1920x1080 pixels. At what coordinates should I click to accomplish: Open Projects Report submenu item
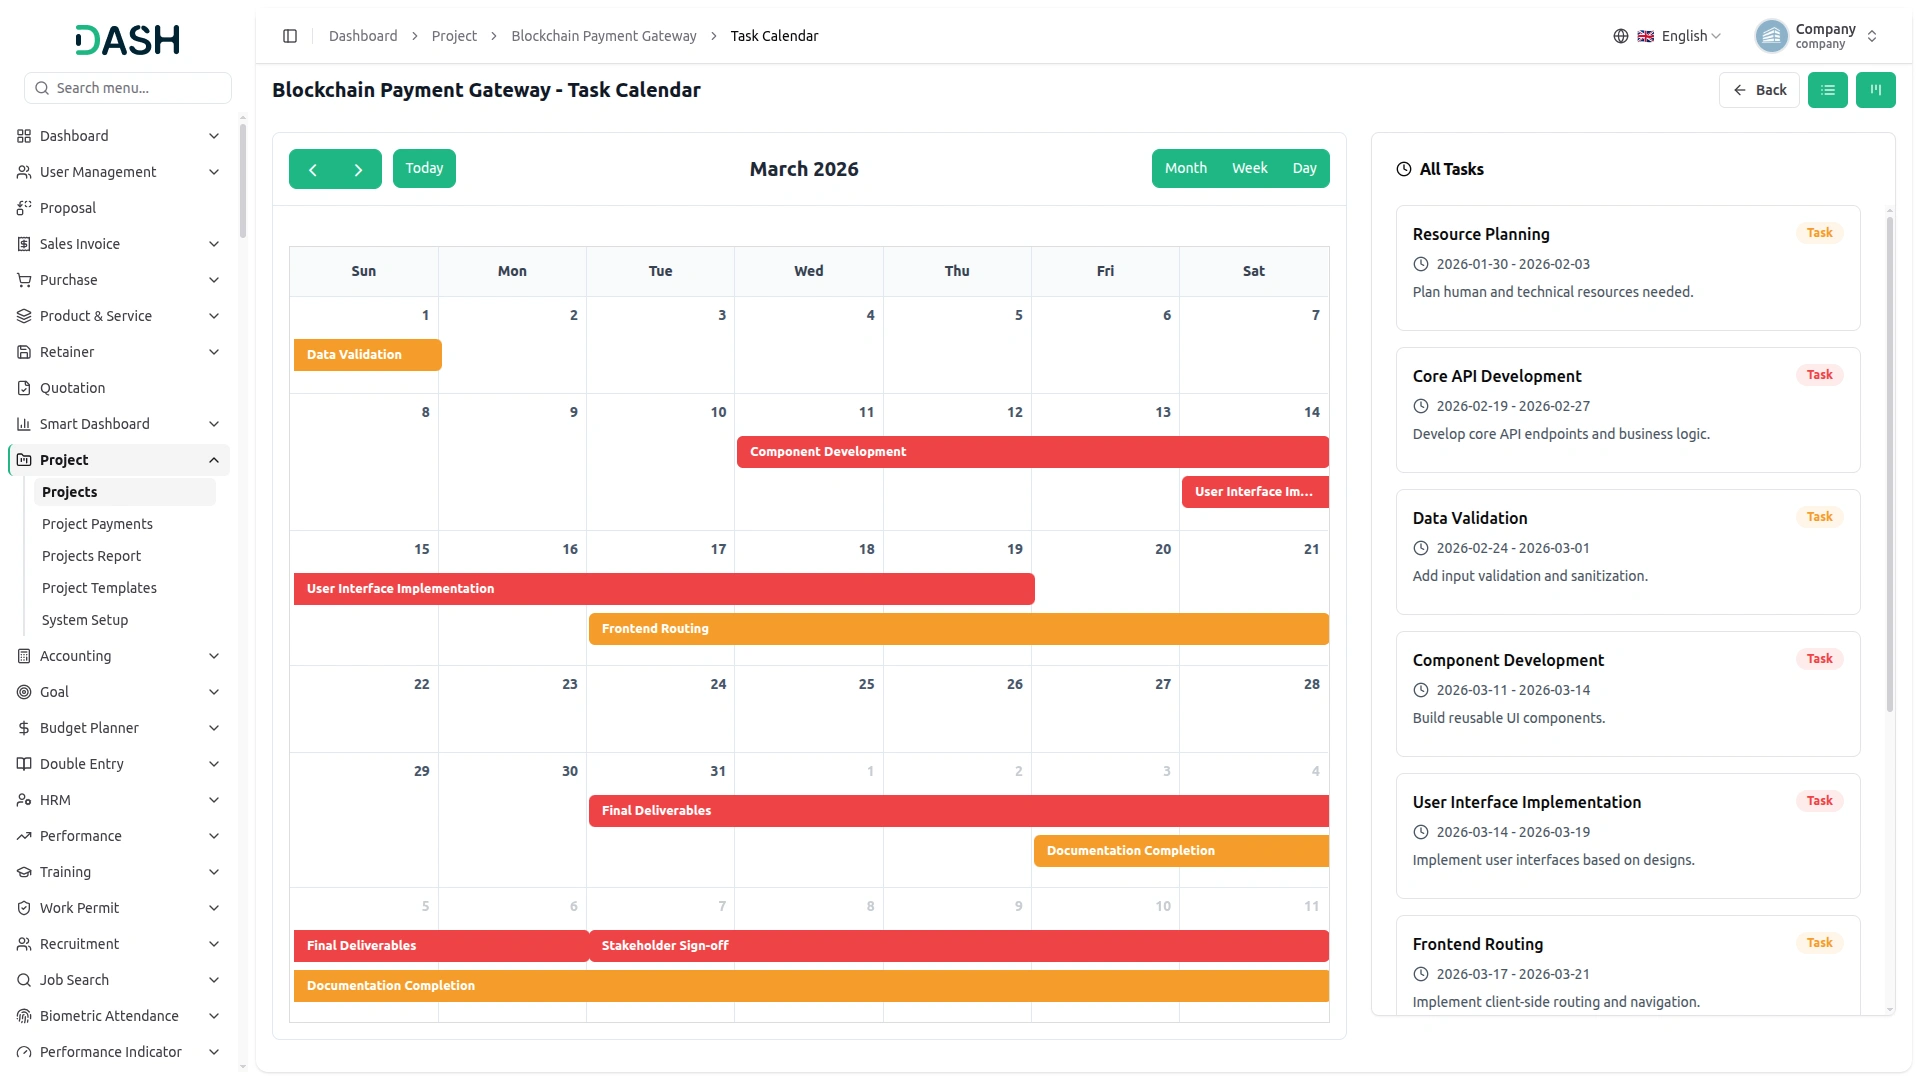click(91, 556)
